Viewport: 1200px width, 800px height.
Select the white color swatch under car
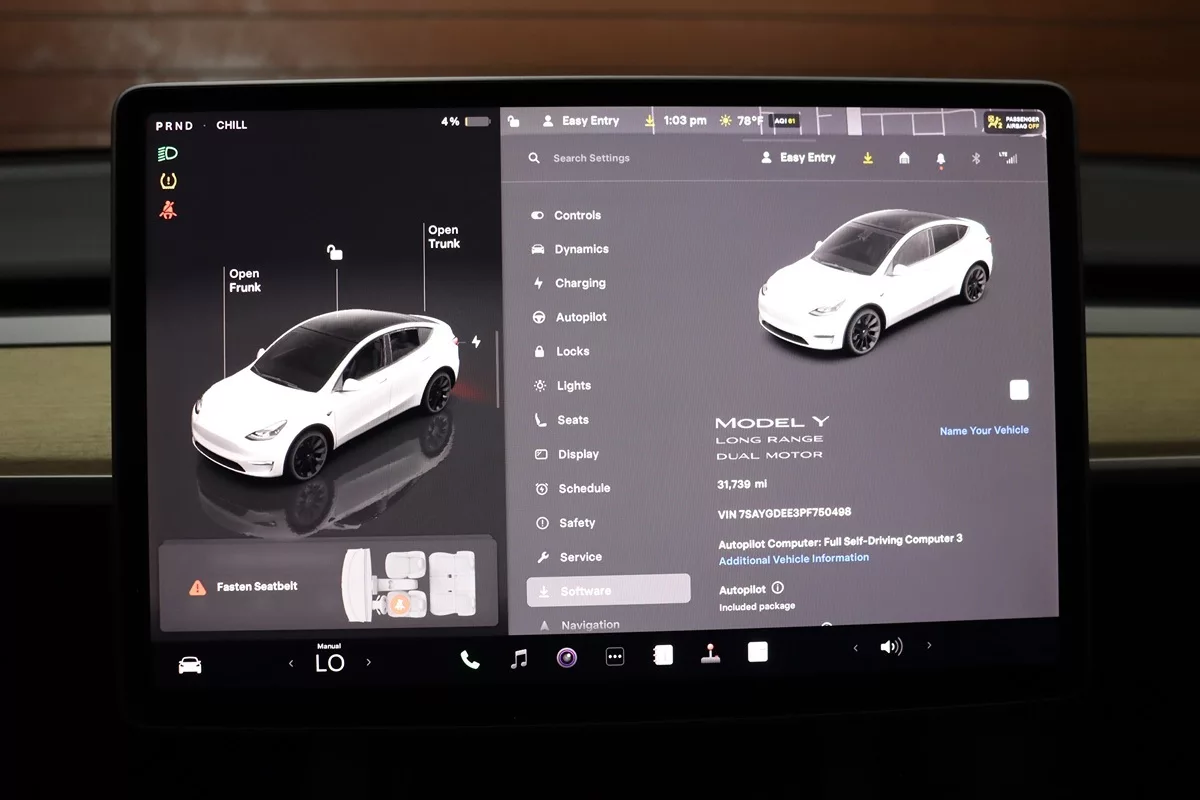click(x=1019, y=390)
